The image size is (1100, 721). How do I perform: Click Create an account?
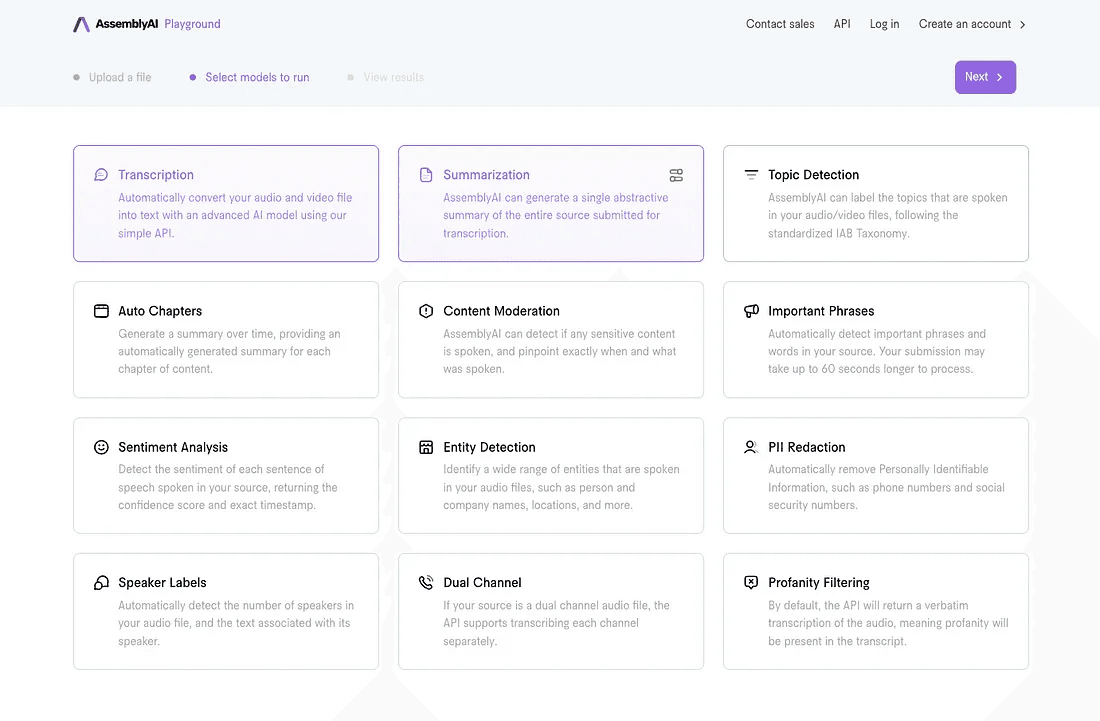[x=965, y=24]
